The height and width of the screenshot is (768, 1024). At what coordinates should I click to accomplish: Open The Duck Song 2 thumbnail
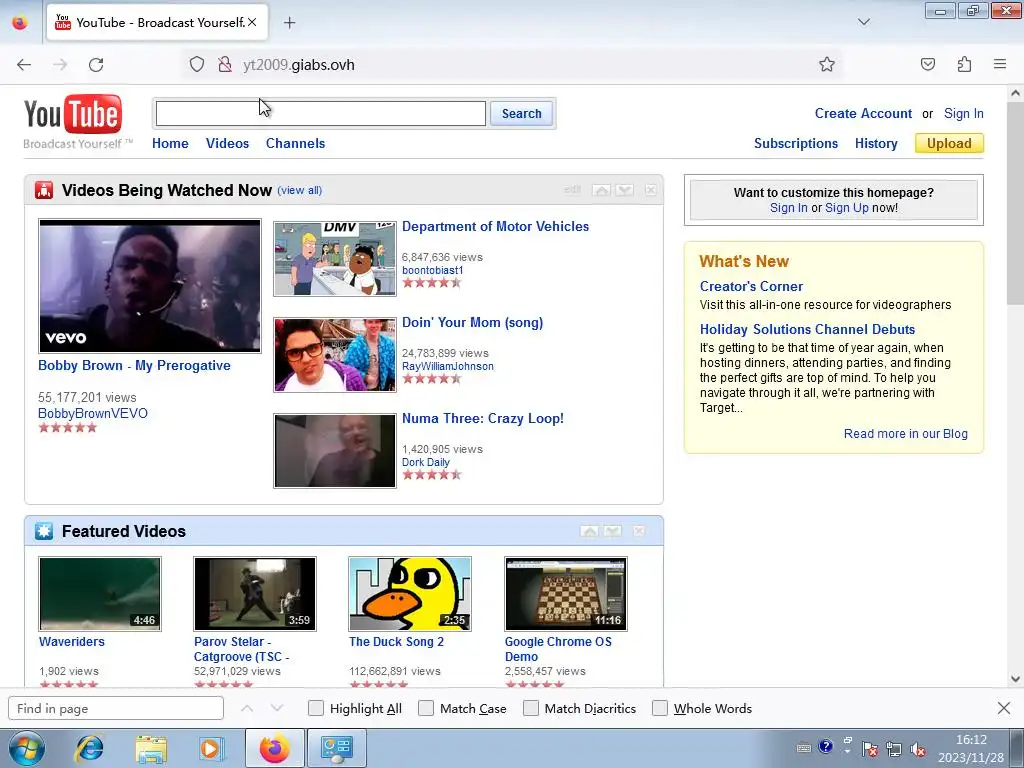pos(409,594)
